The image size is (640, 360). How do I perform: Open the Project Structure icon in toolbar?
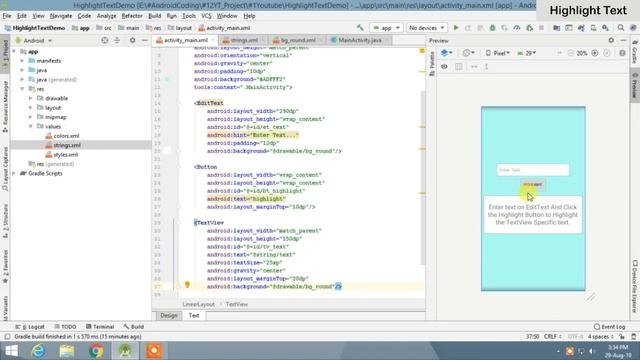(x=556, y=28)
